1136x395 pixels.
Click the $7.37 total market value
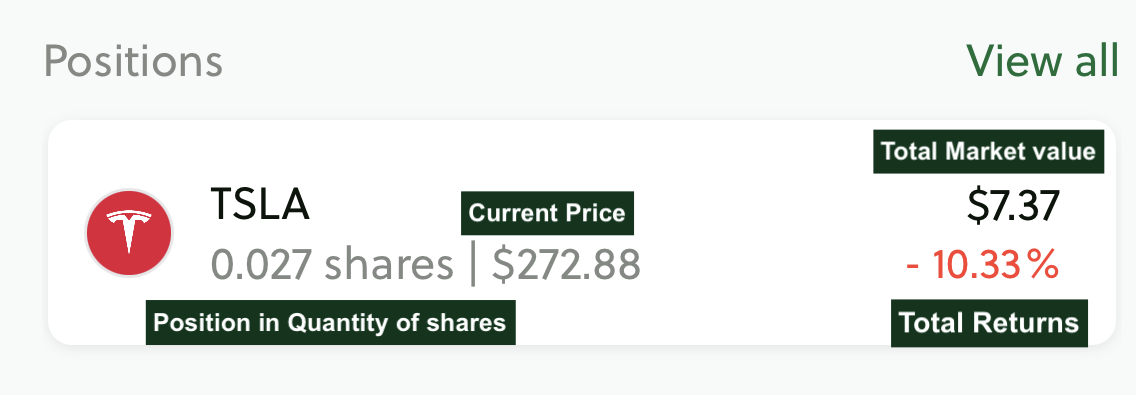pyautogui.click(x=1013, y=205)
